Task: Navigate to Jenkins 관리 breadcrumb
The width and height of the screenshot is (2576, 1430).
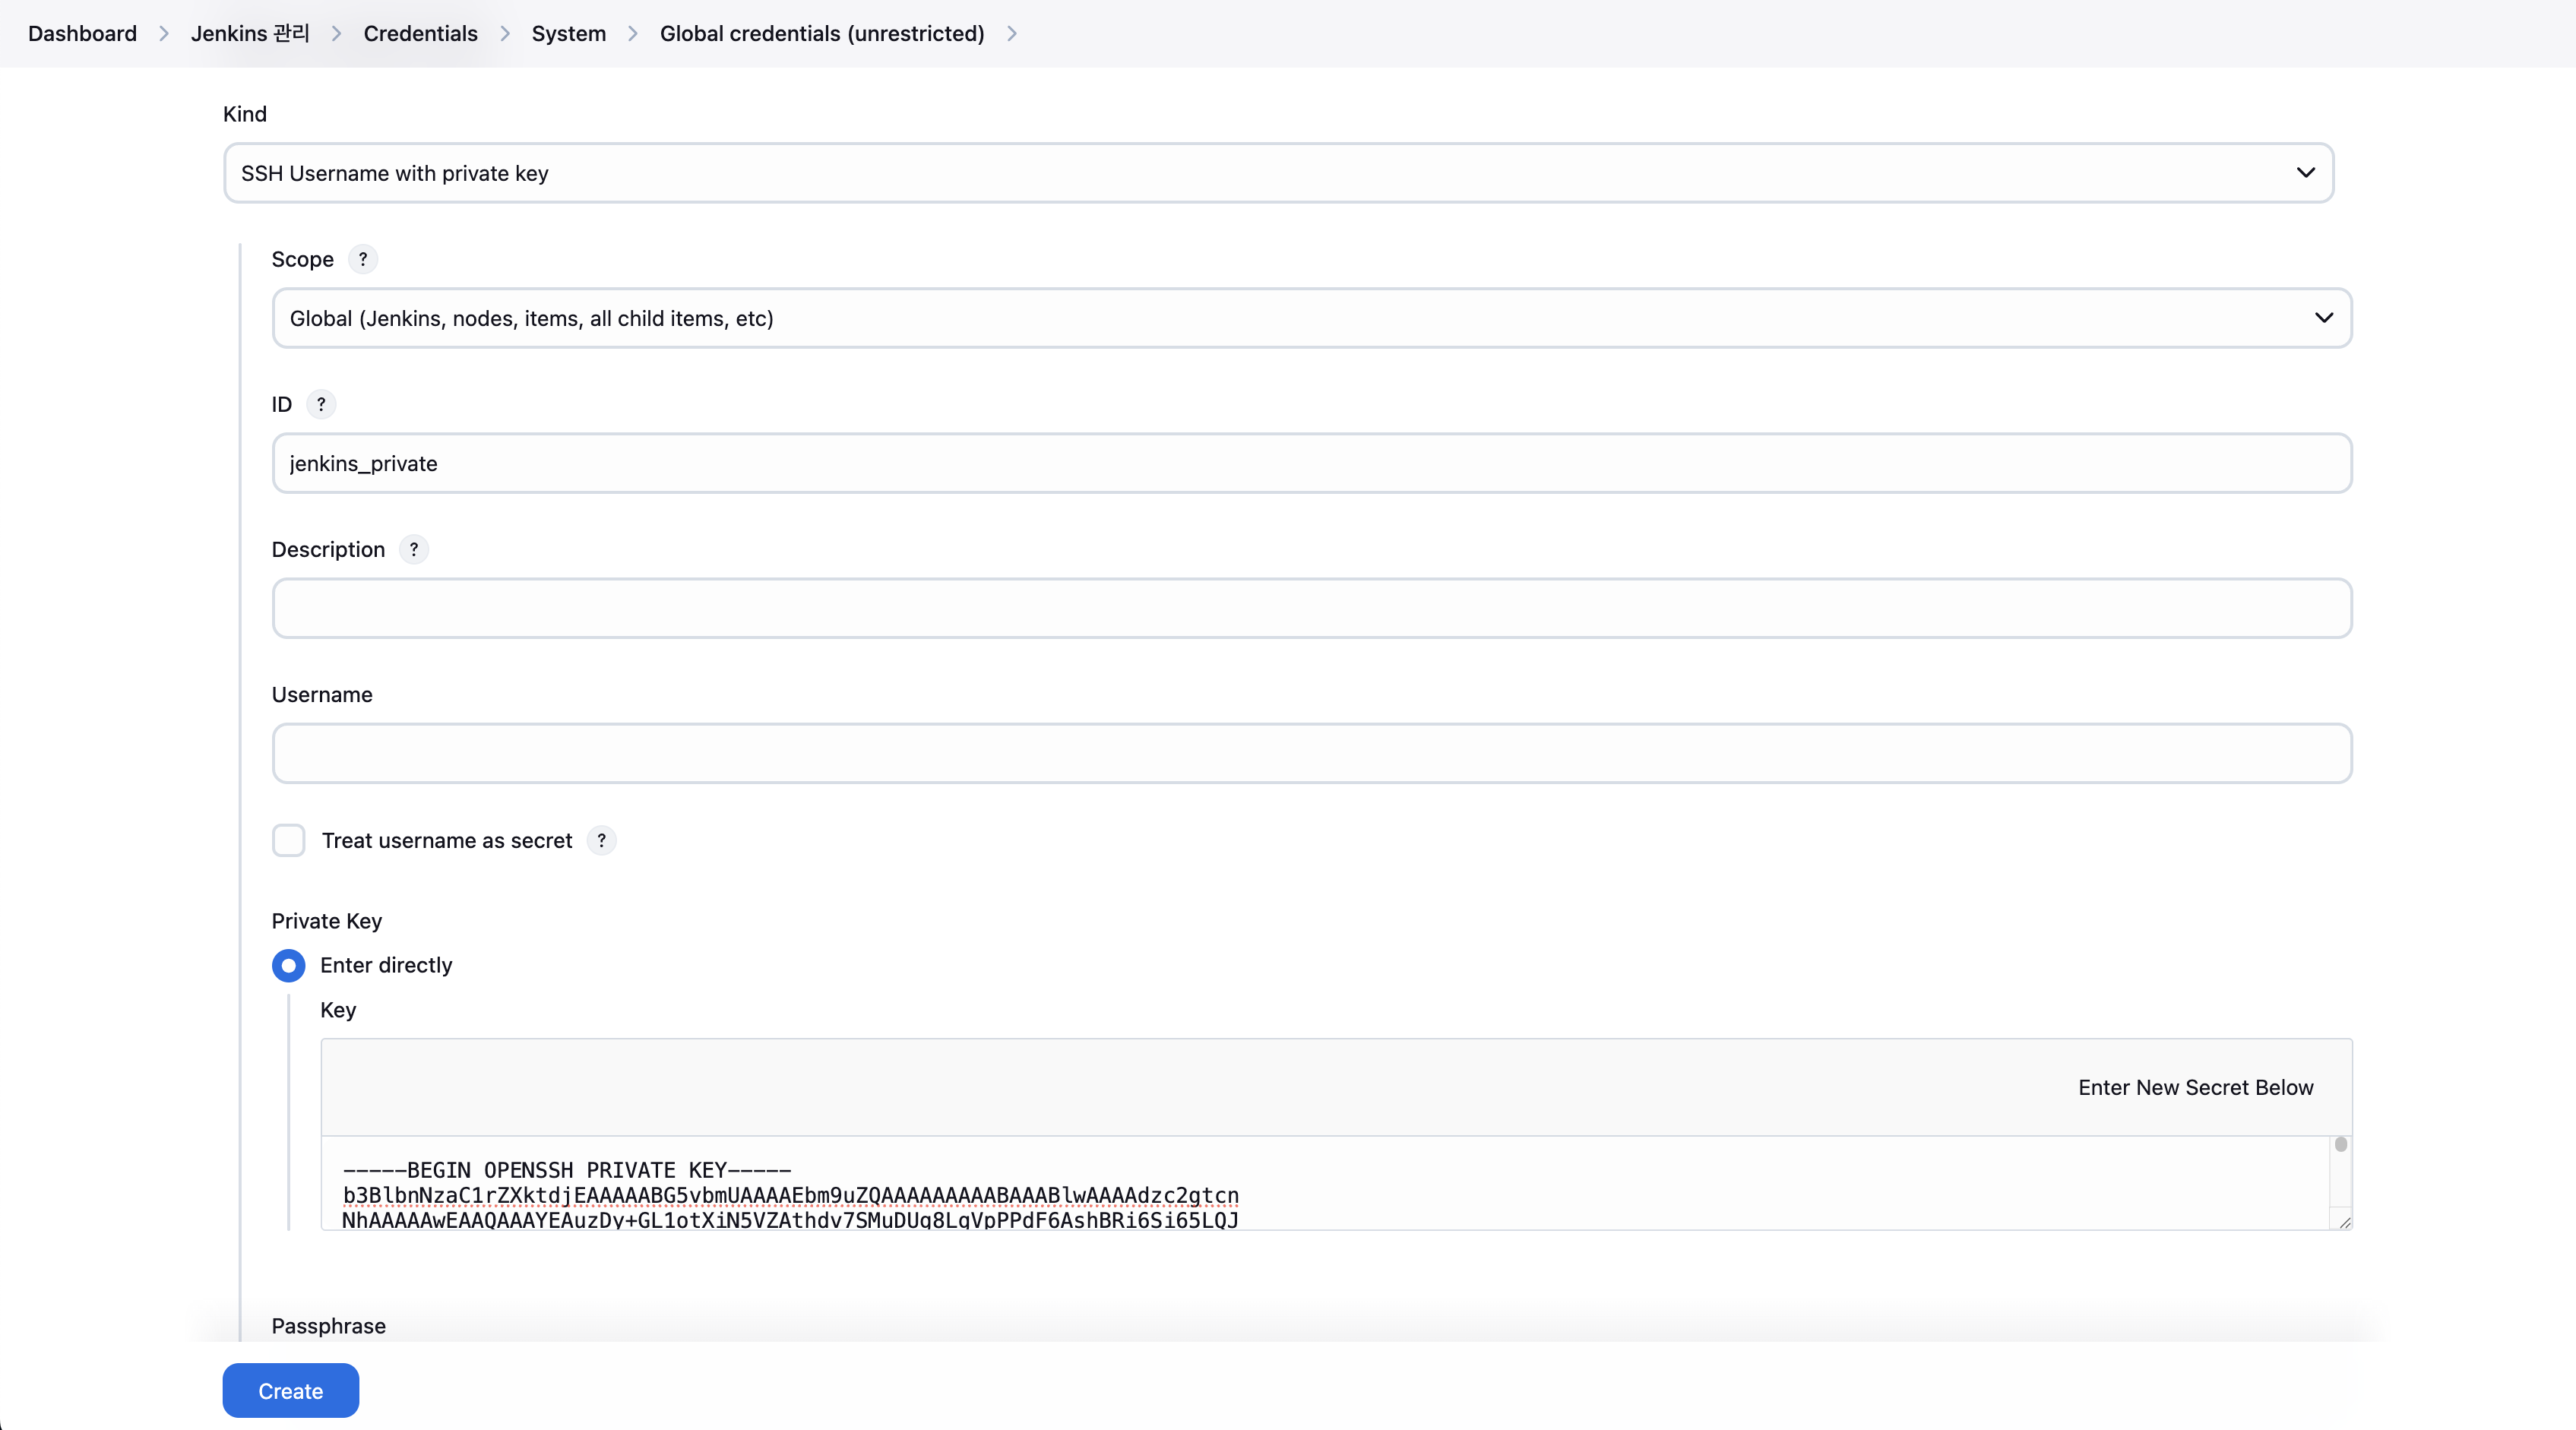Action: (x=250, y=33)
